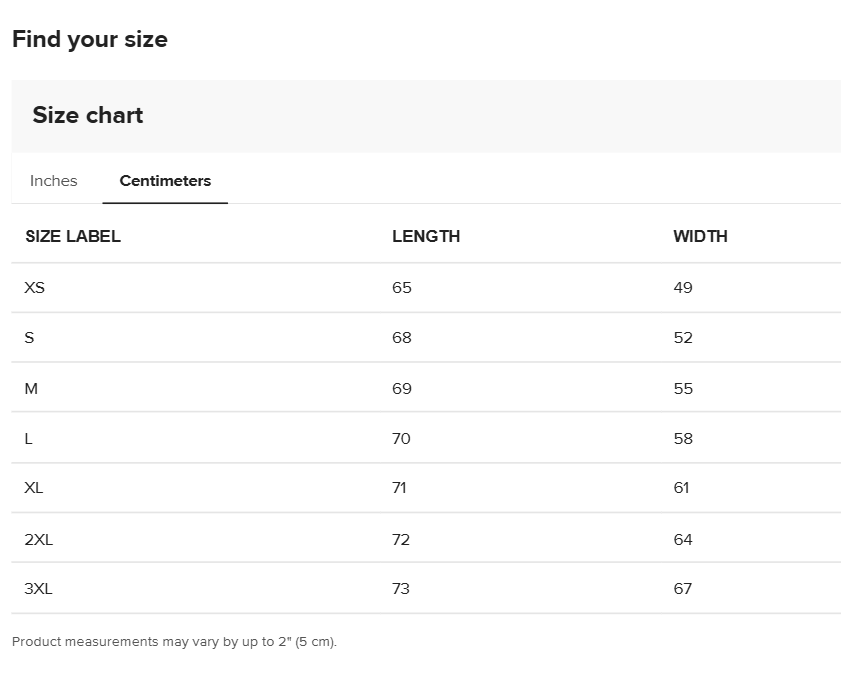Click length value 65 for XS
The height and width of the screenshot is (690, 841).
coord(402,288)
